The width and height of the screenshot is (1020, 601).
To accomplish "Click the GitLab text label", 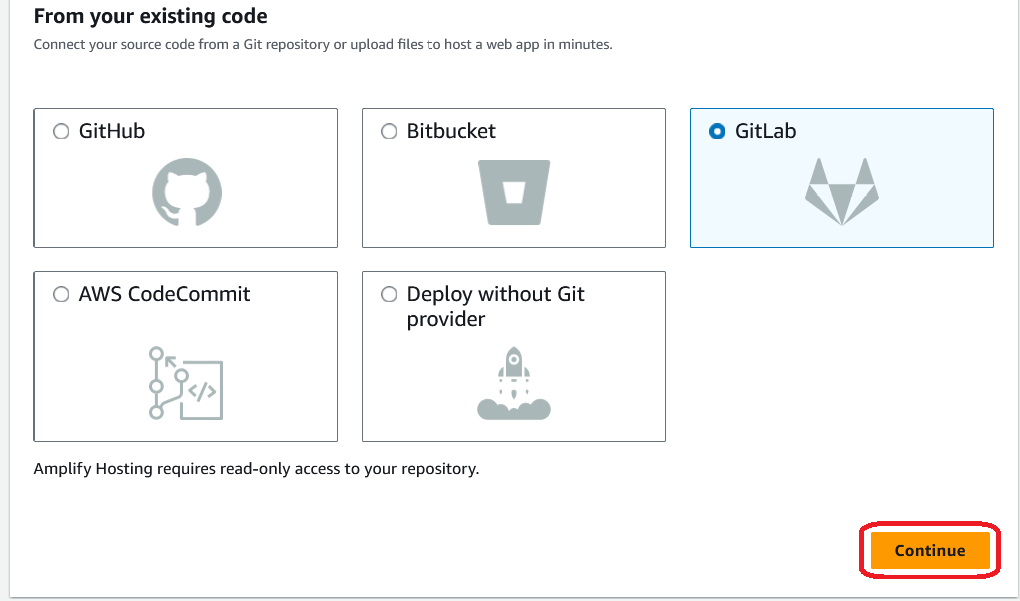I will click(x=765, y=131).
